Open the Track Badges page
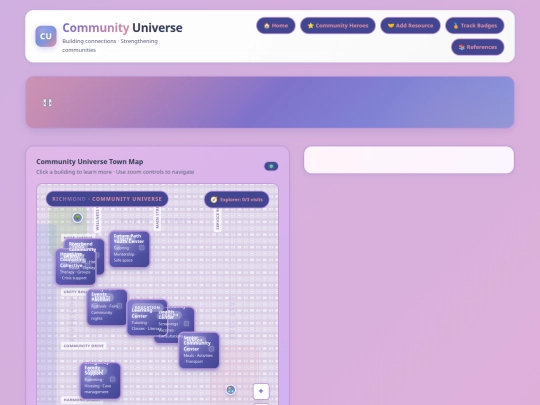Screen dimensions: 540x405 (x=475, y=25)
